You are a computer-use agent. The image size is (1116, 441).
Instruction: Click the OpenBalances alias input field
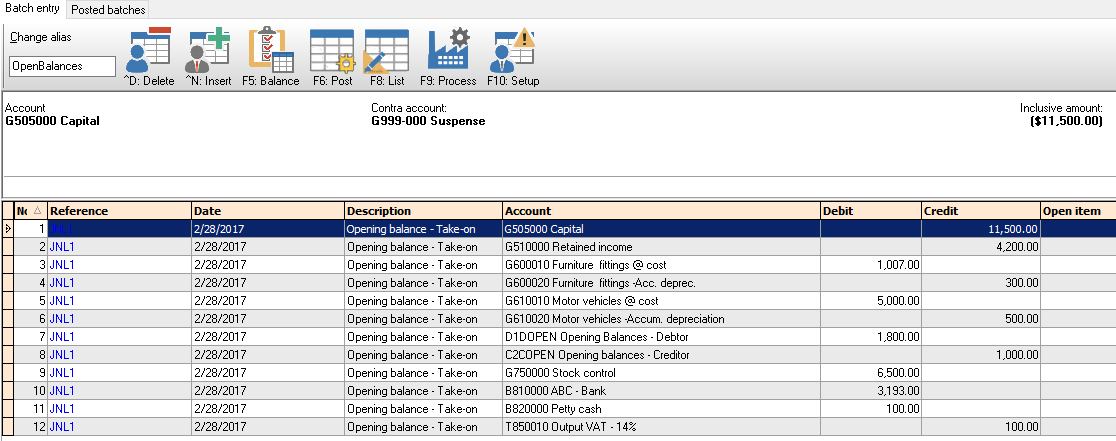tap(60, 66)
